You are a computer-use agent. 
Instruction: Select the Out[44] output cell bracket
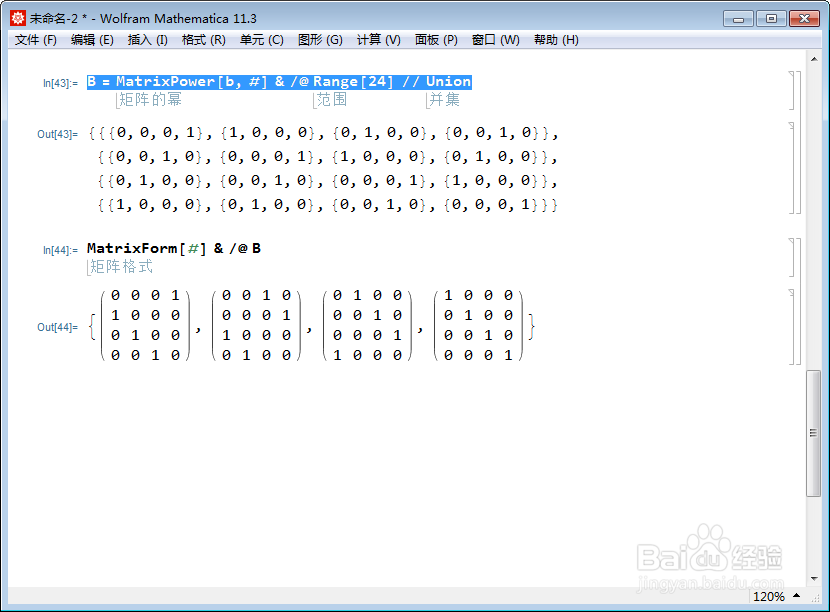[794, 327]
